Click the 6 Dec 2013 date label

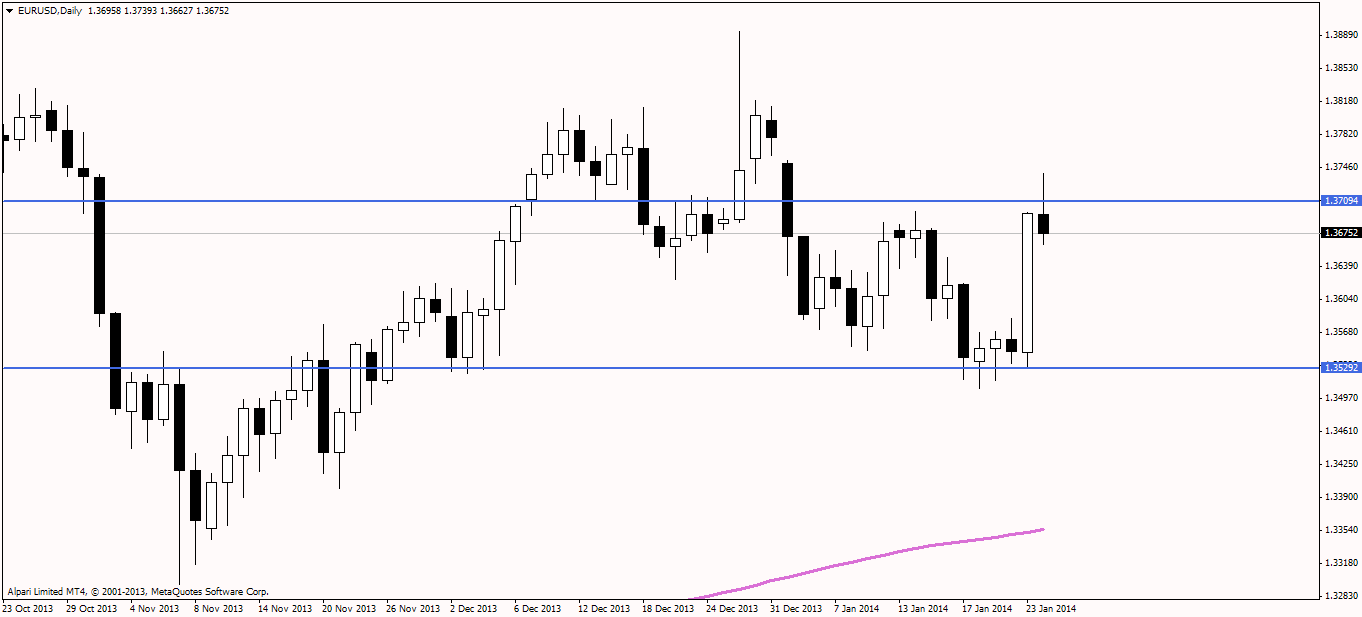538,608
